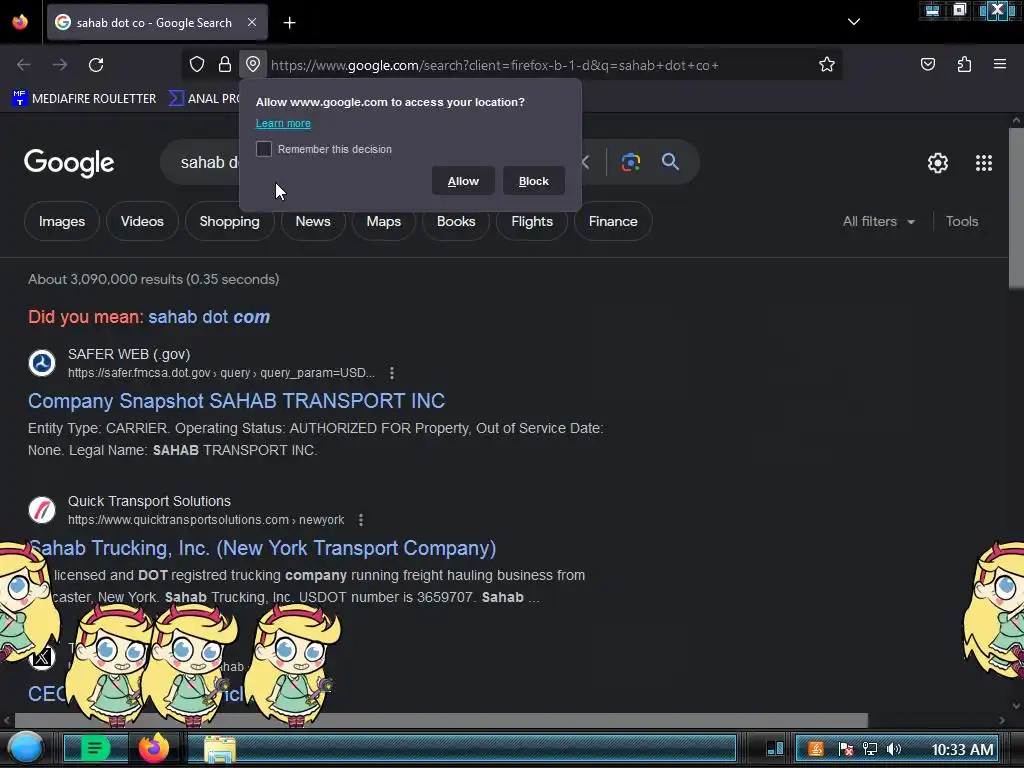
Task: Click the Google search query box
Action: pos(209,162)
